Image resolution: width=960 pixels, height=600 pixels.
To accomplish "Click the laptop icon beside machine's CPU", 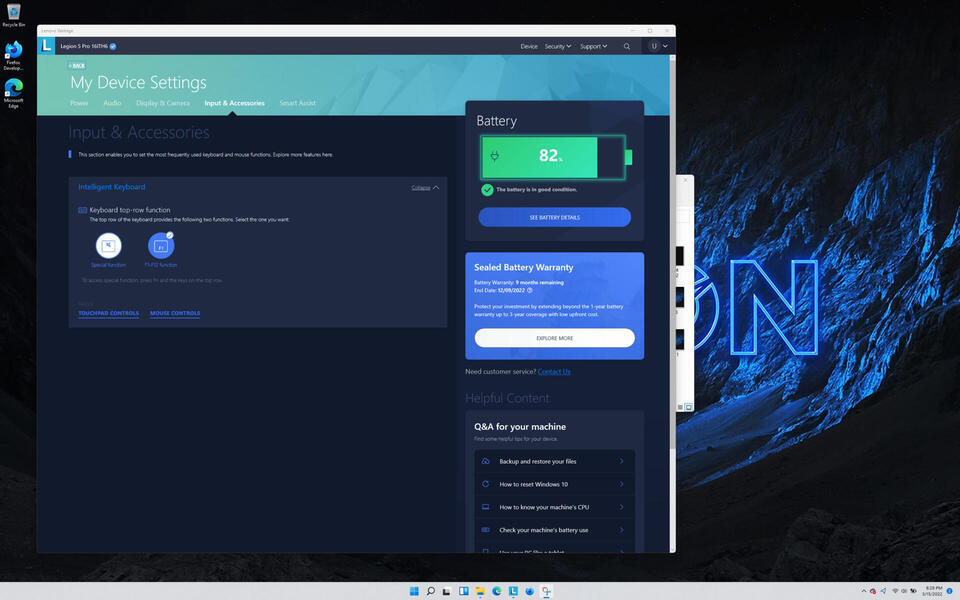I will (x=486, y=507).
